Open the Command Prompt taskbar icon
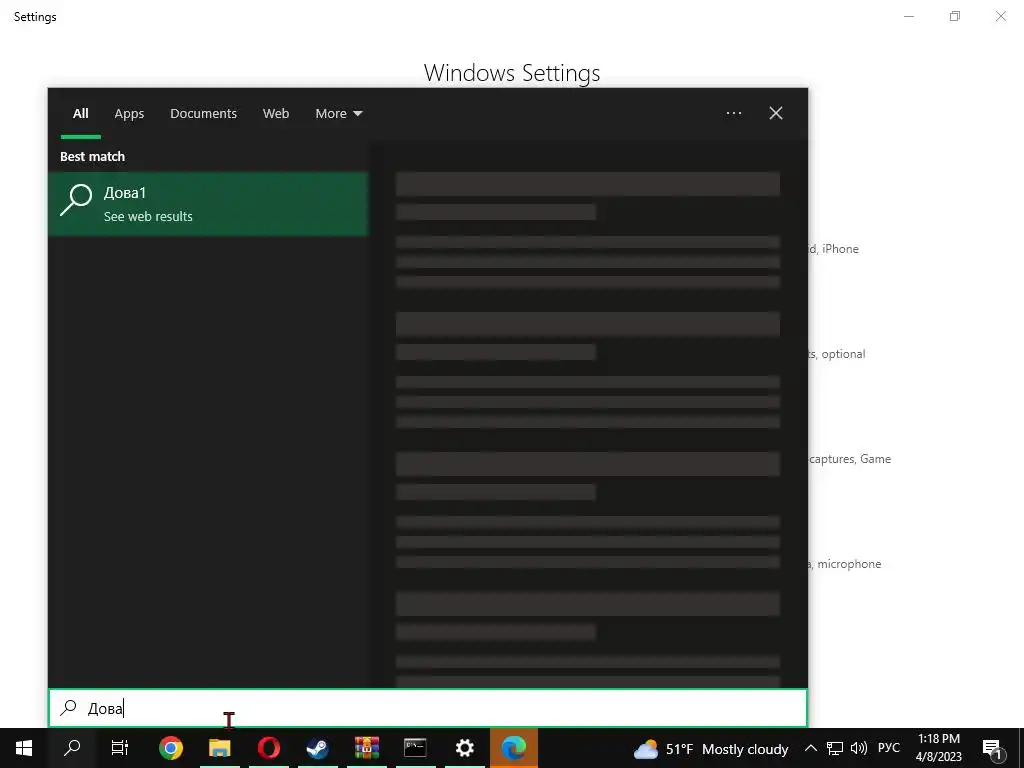 pyautogui.click(x=415, y=748)
